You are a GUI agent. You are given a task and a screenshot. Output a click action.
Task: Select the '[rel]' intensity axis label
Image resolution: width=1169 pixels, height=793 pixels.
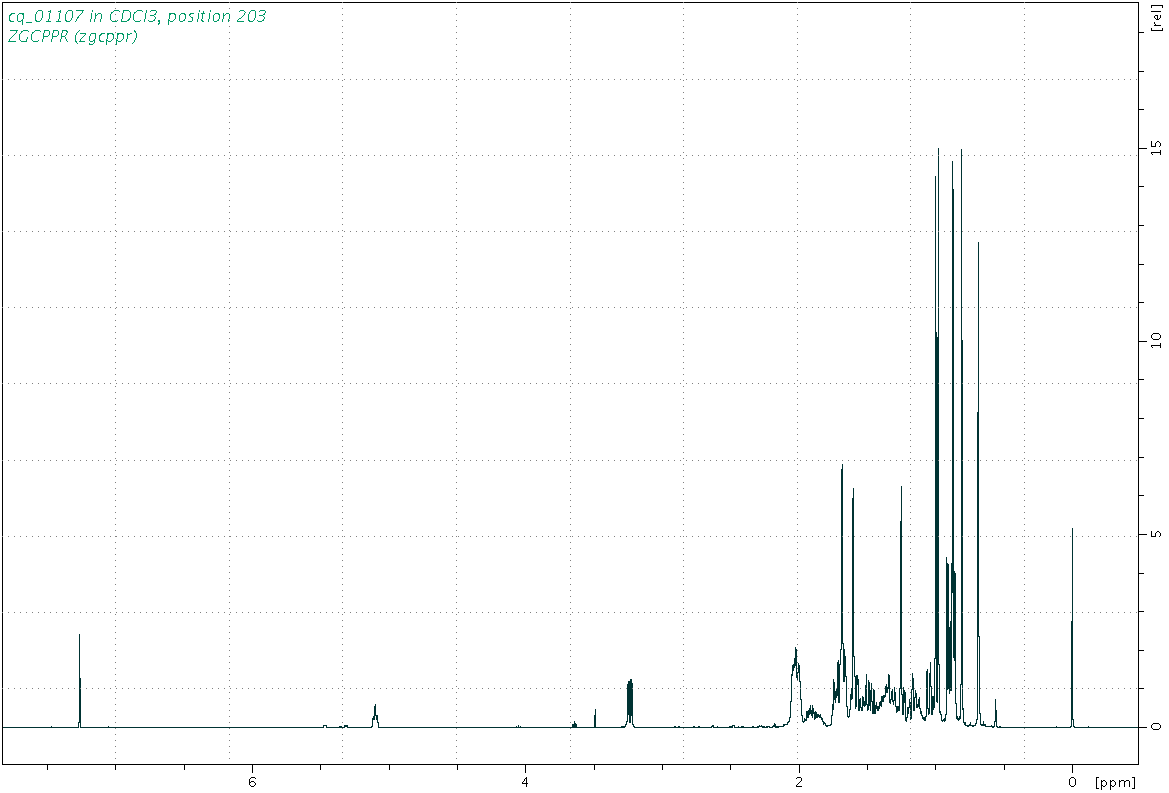click(x=1156, y=17)
